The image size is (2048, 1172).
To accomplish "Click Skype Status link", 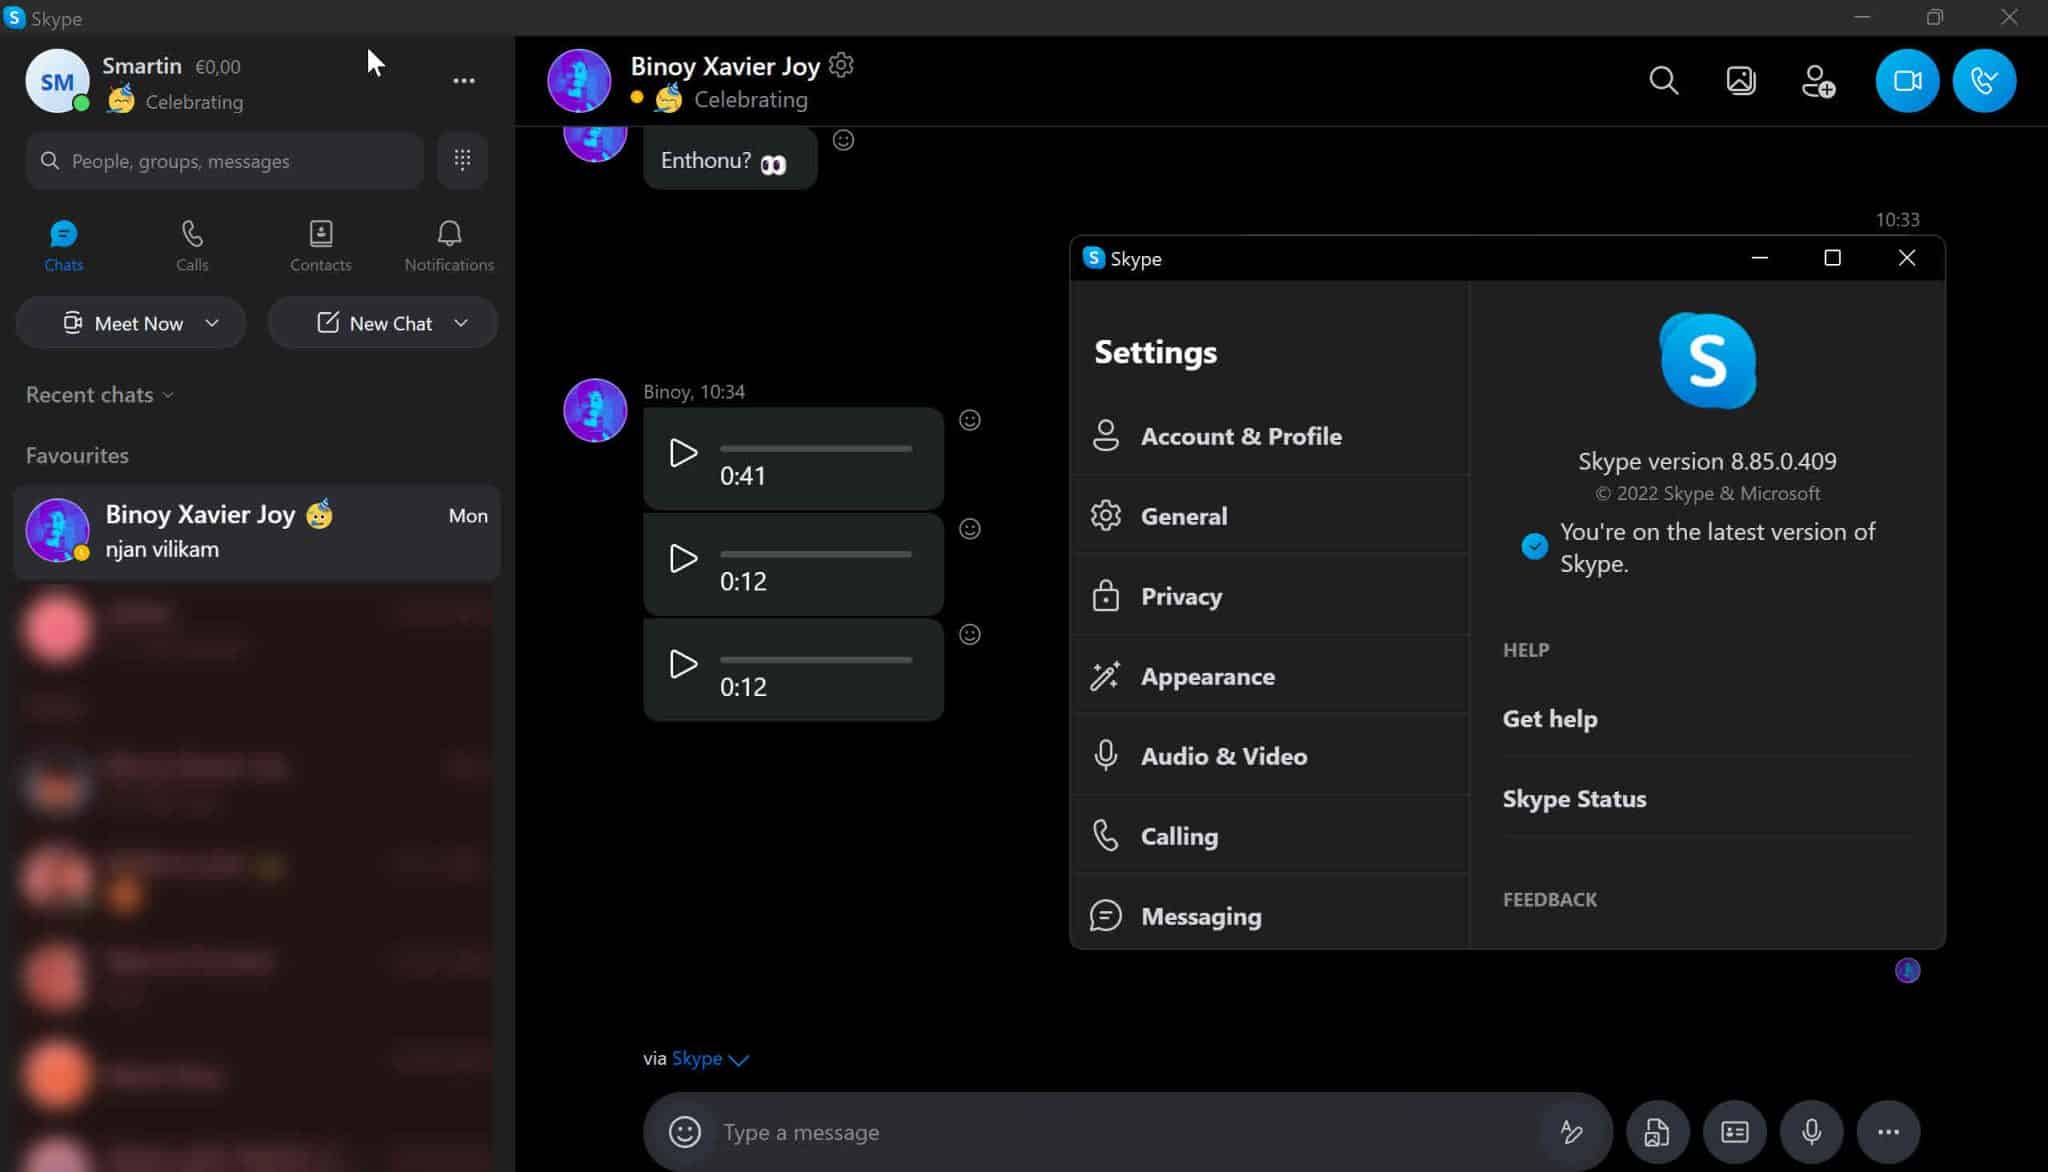I will click(x=1574, y=799).
